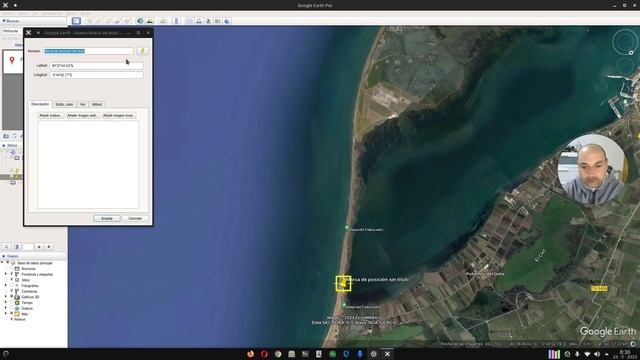The height and width of the screenshot is (360, 640).
Task: Click the add path toolbar icon
Action: pos(109,20)
